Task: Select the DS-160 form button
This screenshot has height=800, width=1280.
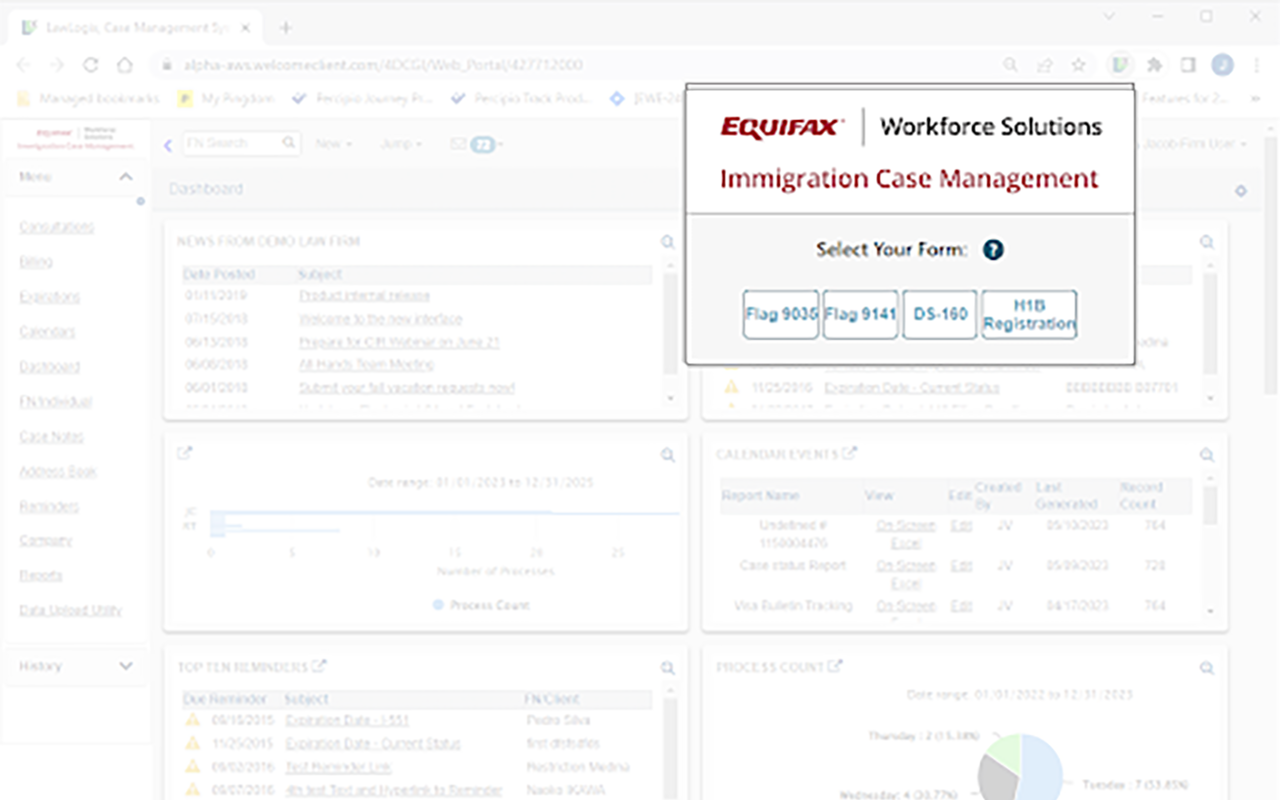Action: coord(939,314)
